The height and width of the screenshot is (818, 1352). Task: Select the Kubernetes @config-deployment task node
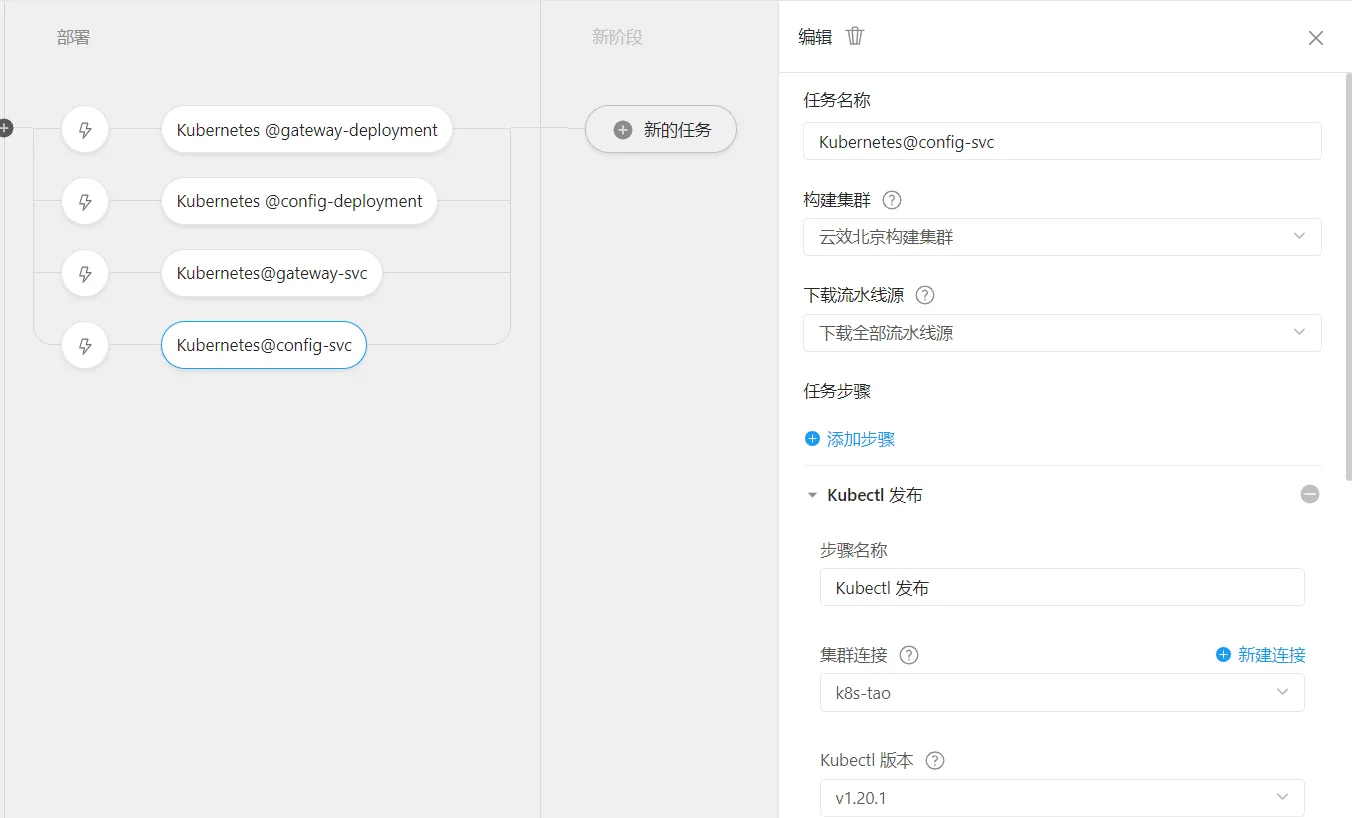[x=299, y=202]
